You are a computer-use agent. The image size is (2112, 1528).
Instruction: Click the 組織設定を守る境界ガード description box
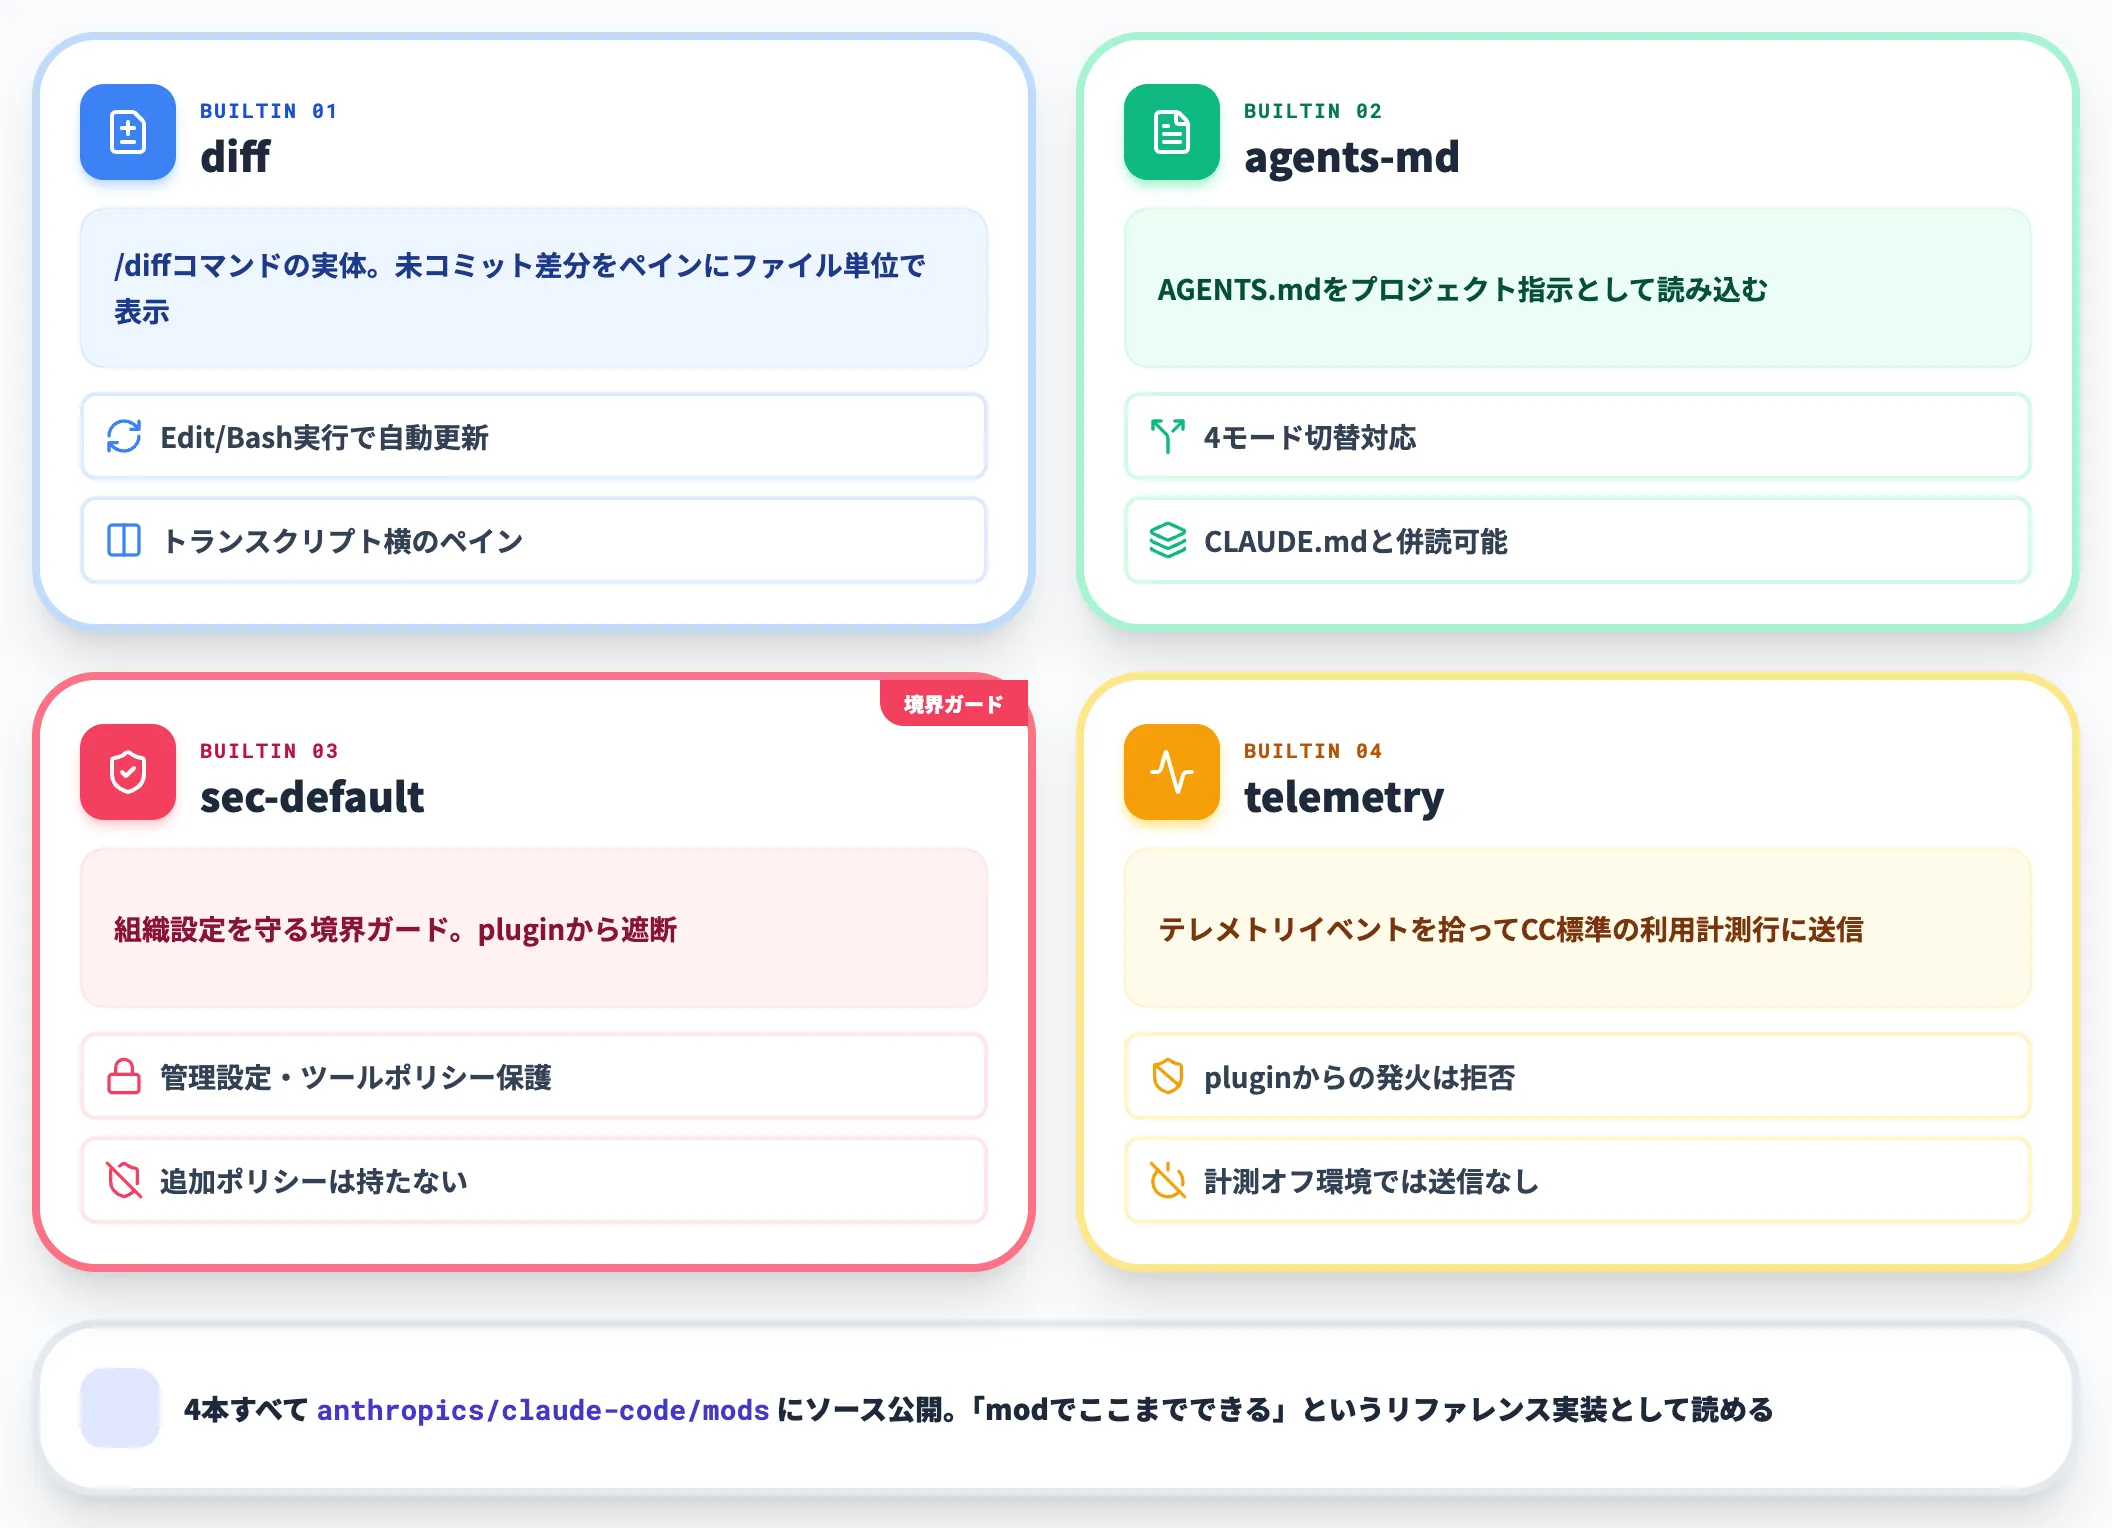(534, 928)
